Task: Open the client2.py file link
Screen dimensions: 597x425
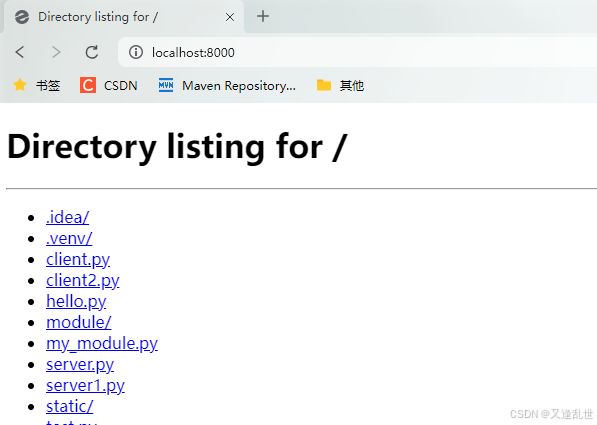Action: (83, 281)
